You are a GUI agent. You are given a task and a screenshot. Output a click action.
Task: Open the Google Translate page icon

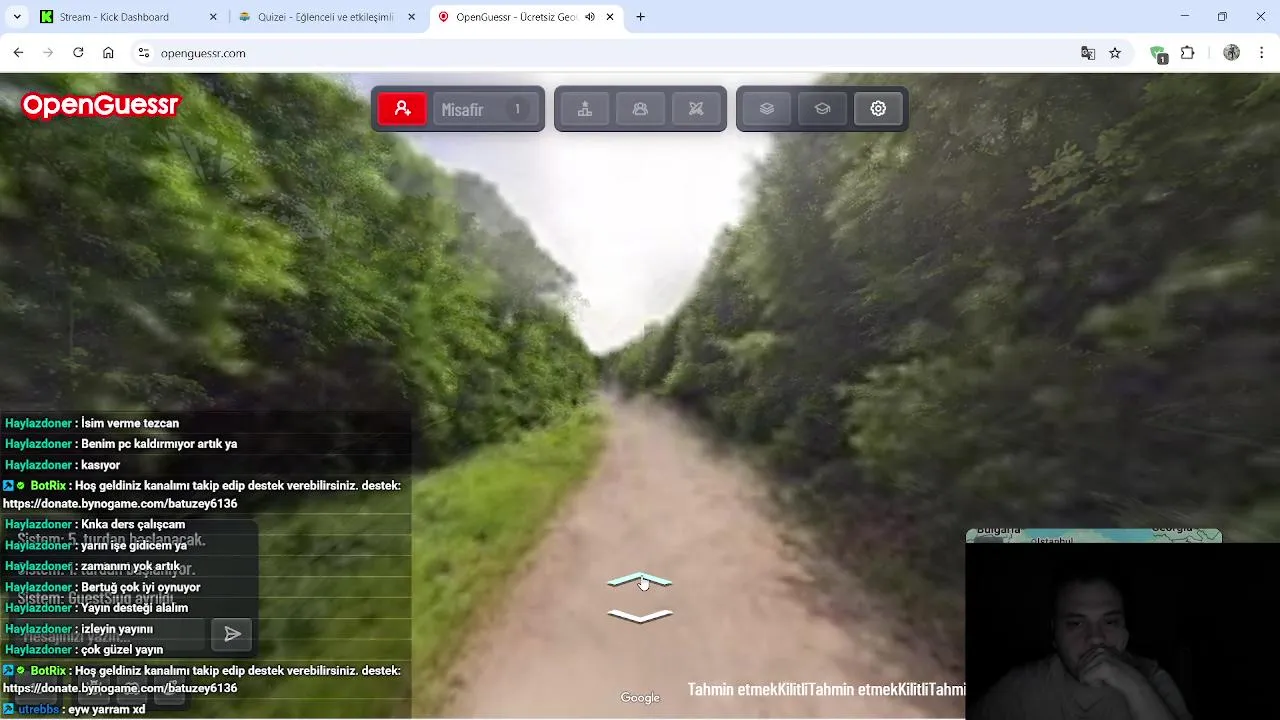tap(1088, 53)
